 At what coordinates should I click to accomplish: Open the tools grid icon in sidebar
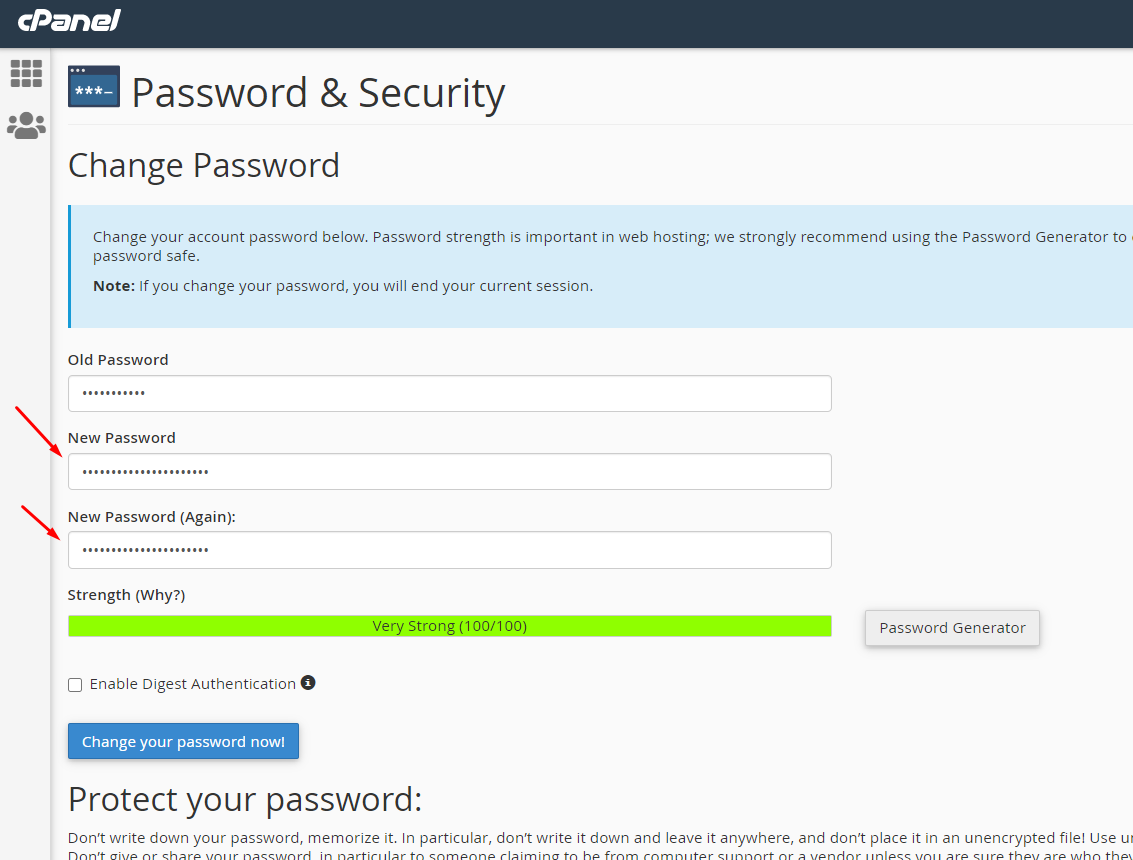[26, 73]
